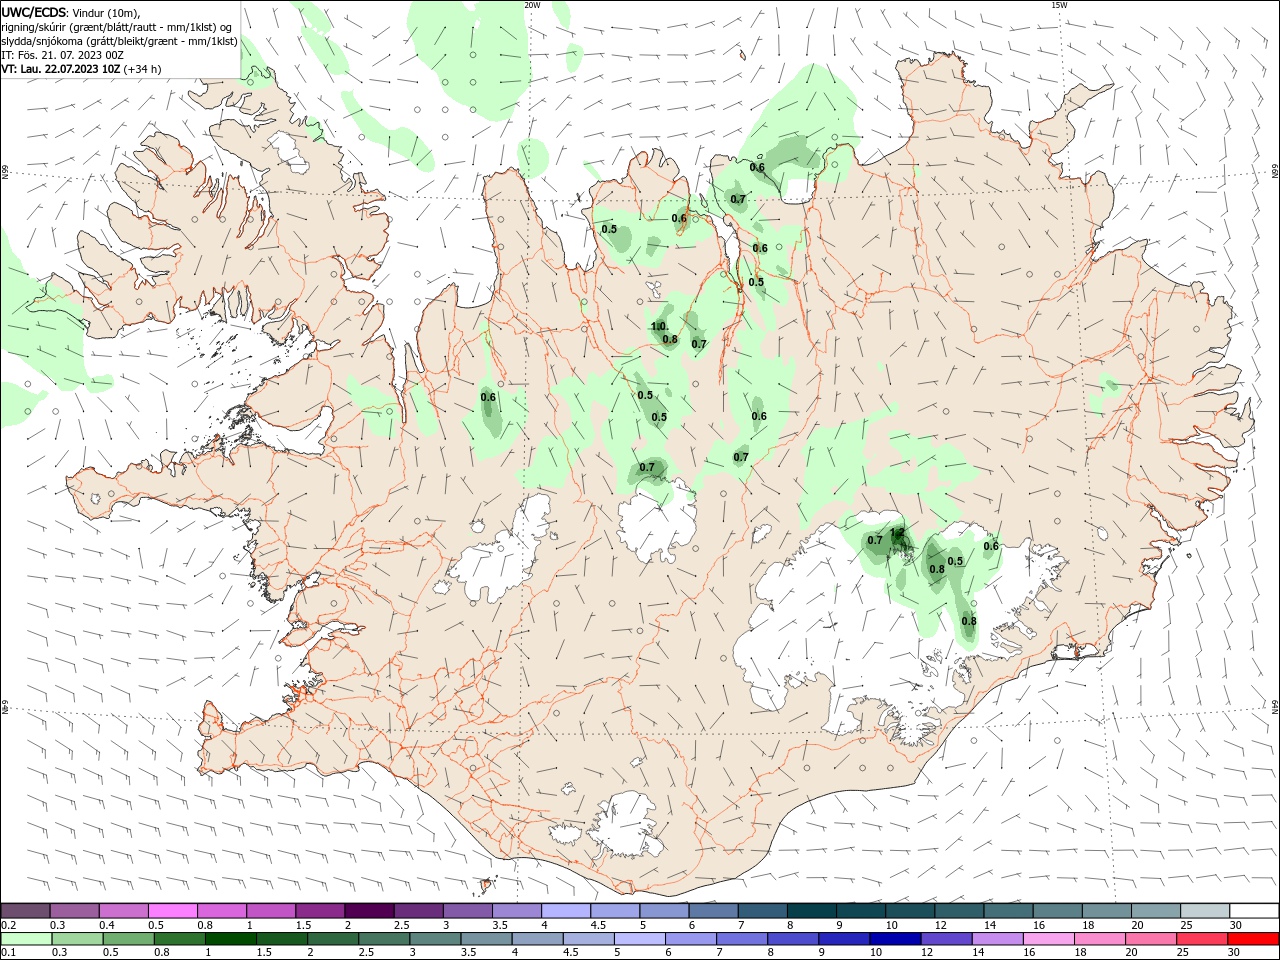Click the light pink 16–18 rain swatch
Image resolution: width=1280 pixels, height=960 pixels.
tap(1048, 939)
